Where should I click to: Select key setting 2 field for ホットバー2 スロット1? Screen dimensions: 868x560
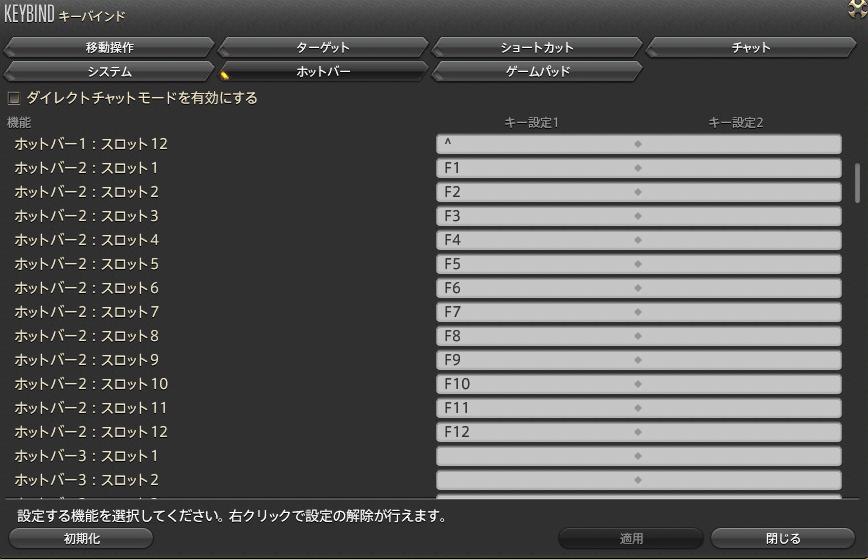(740, 168)
